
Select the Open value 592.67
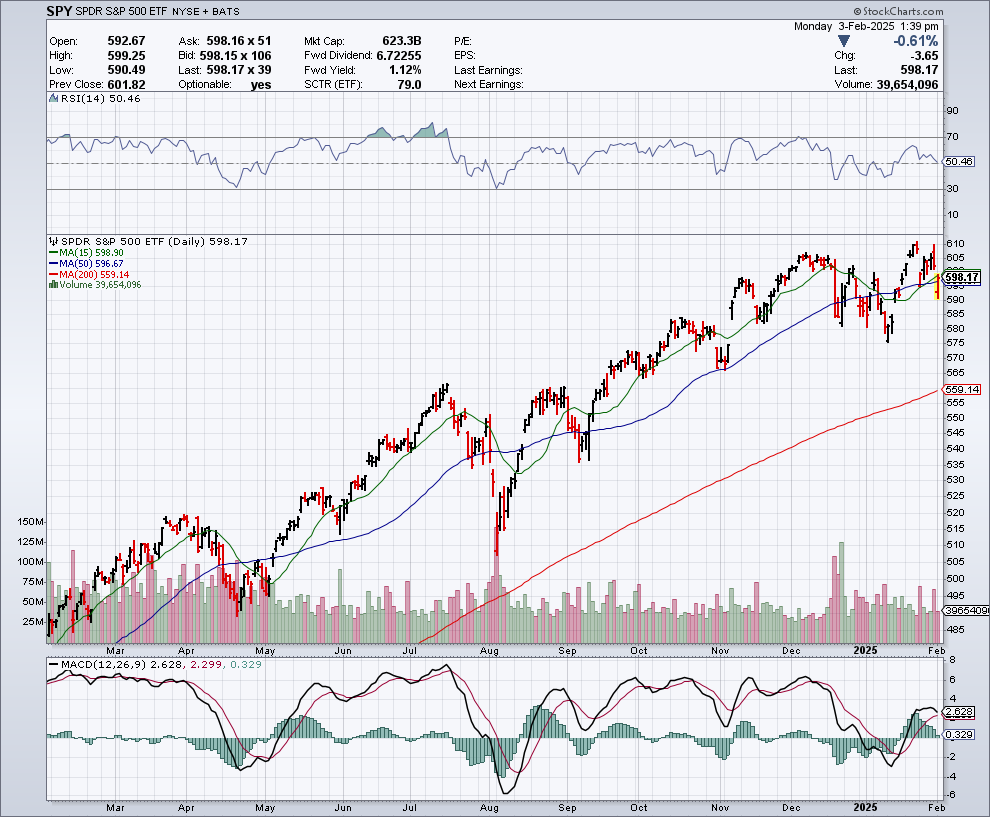[x=126, y=40]
